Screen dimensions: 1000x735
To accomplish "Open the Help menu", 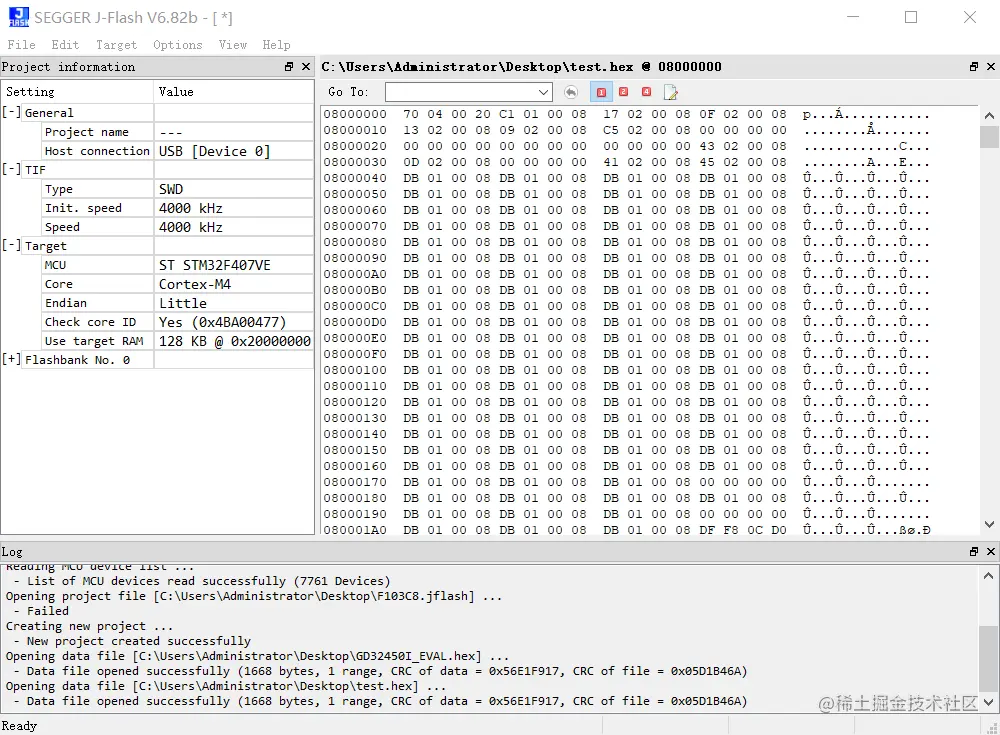I will coord(276,45).
